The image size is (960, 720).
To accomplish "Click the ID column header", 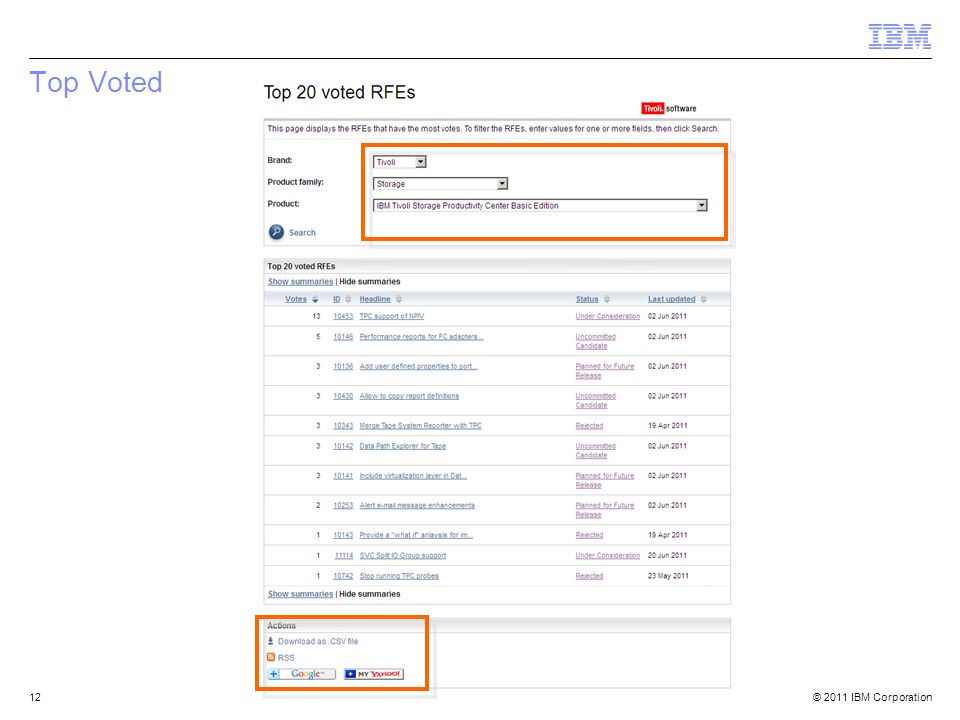I will 337,299.
